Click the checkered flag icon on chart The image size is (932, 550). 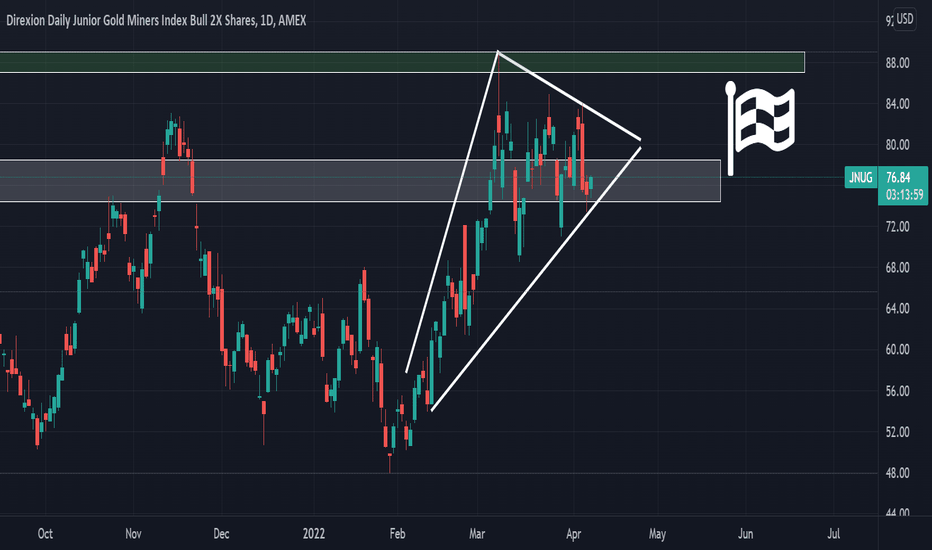coord(761,130)
